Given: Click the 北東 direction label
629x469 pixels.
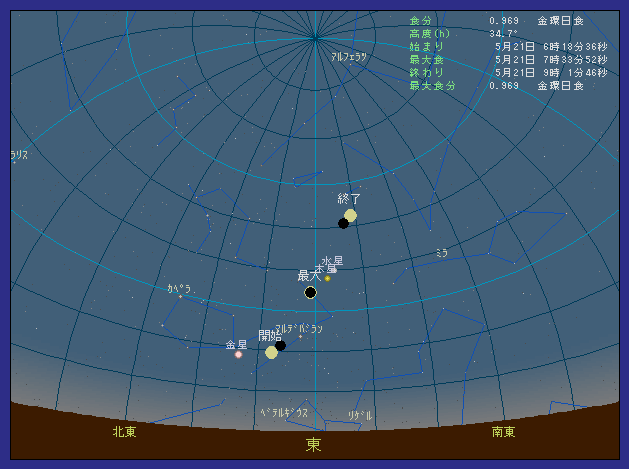Looking at the screenshot, I should (124, 432).
